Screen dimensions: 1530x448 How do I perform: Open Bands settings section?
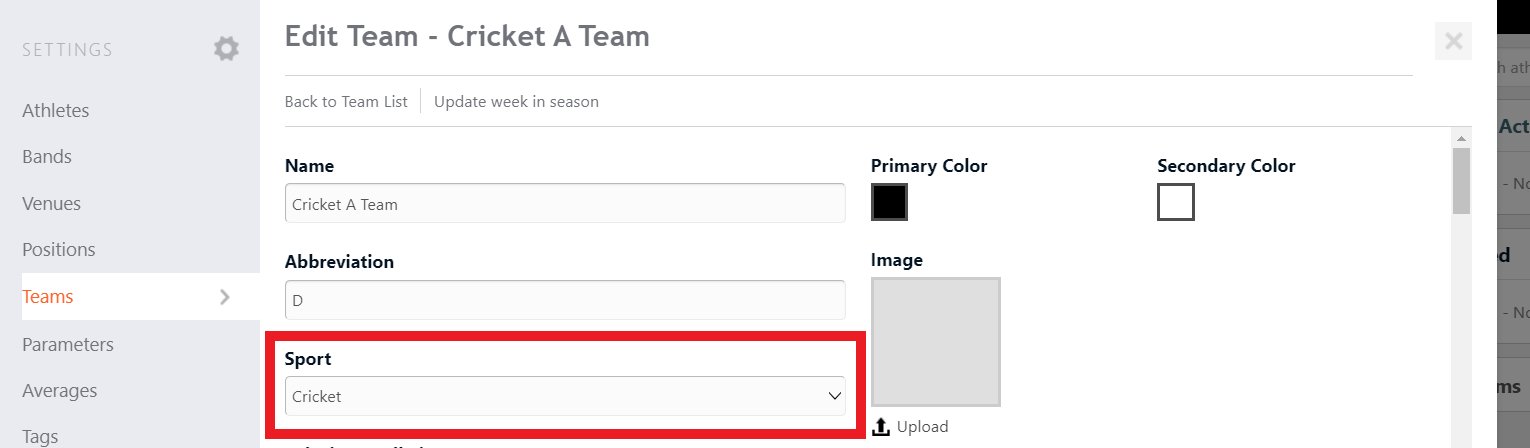point(47,156)
